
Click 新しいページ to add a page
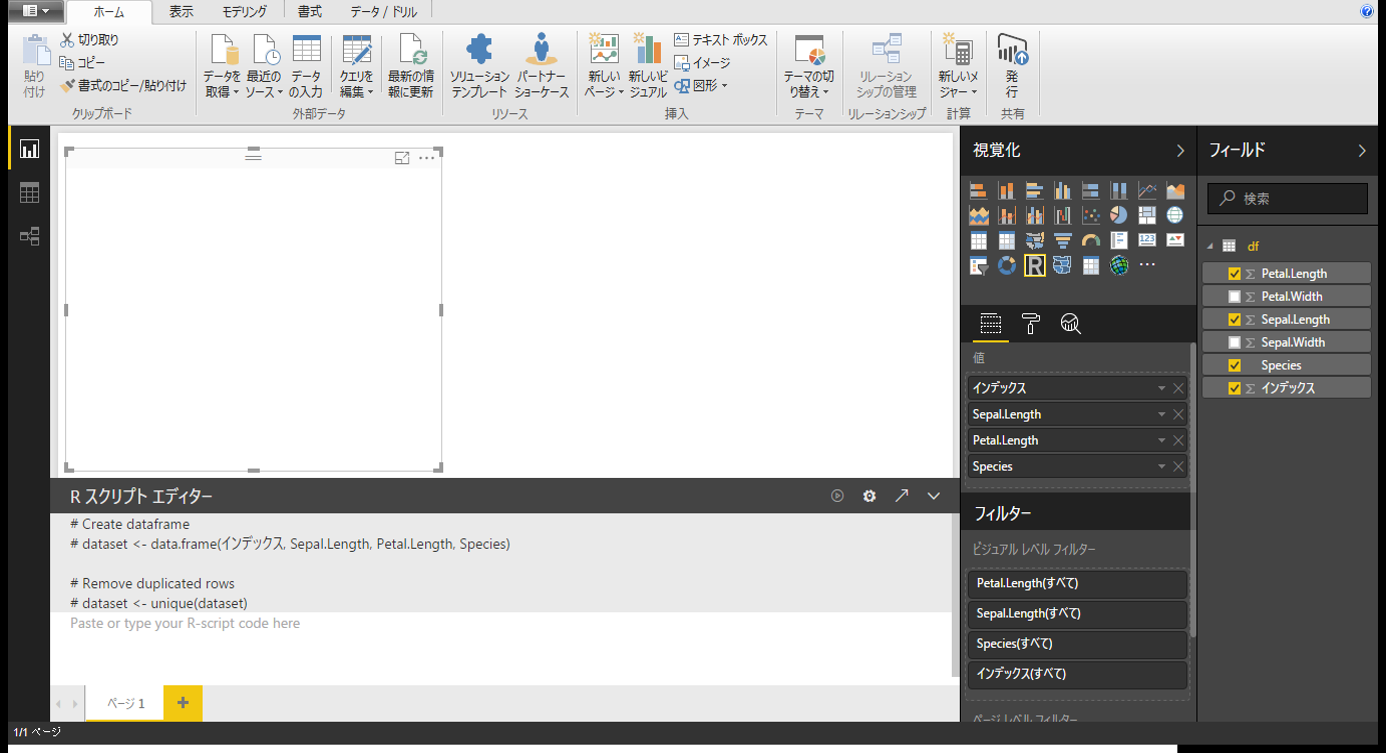coord(603,65)
